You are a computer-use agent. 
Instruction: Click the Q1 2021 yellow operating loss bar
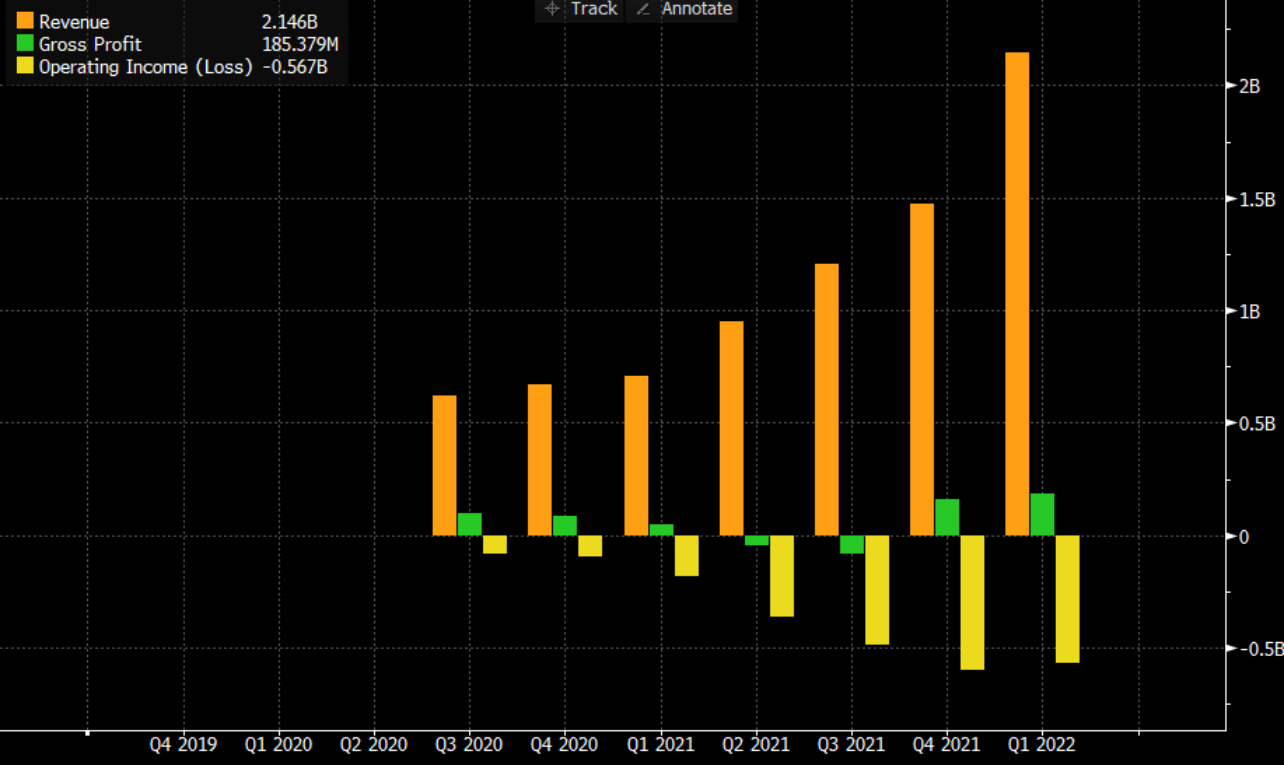tap(686, 556)
